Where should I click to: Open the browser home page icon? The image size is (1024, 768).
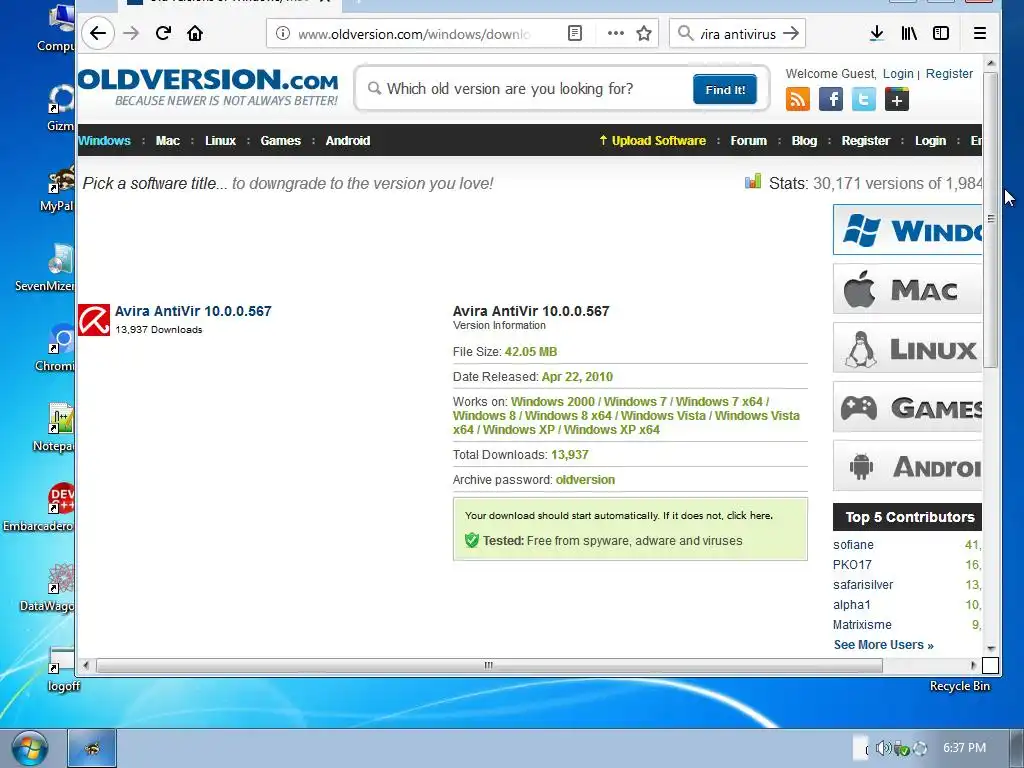click(195, 33)
